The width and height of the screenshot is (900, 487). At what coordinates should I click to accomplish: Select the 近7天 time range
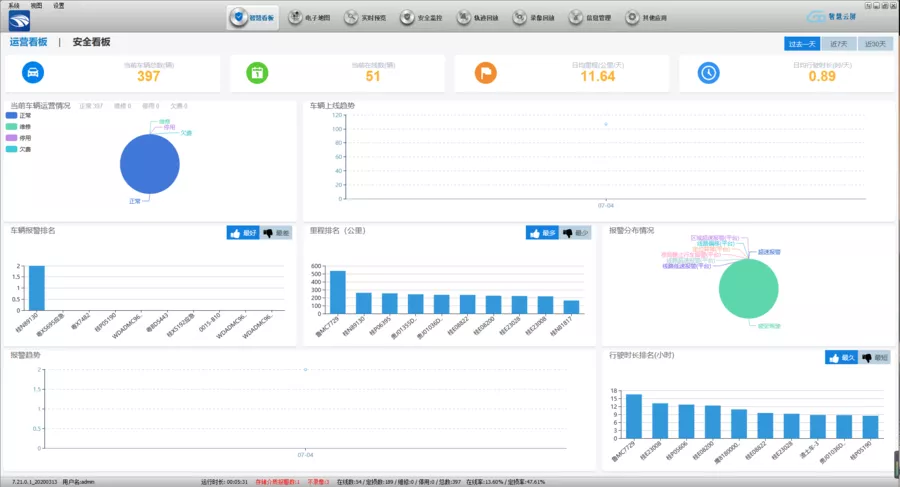tap(839, 44)
